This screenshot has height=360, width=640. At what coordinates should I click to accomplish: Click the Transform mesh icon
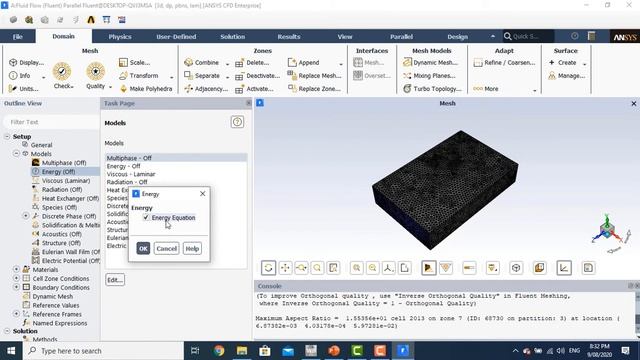click(123, 76)
